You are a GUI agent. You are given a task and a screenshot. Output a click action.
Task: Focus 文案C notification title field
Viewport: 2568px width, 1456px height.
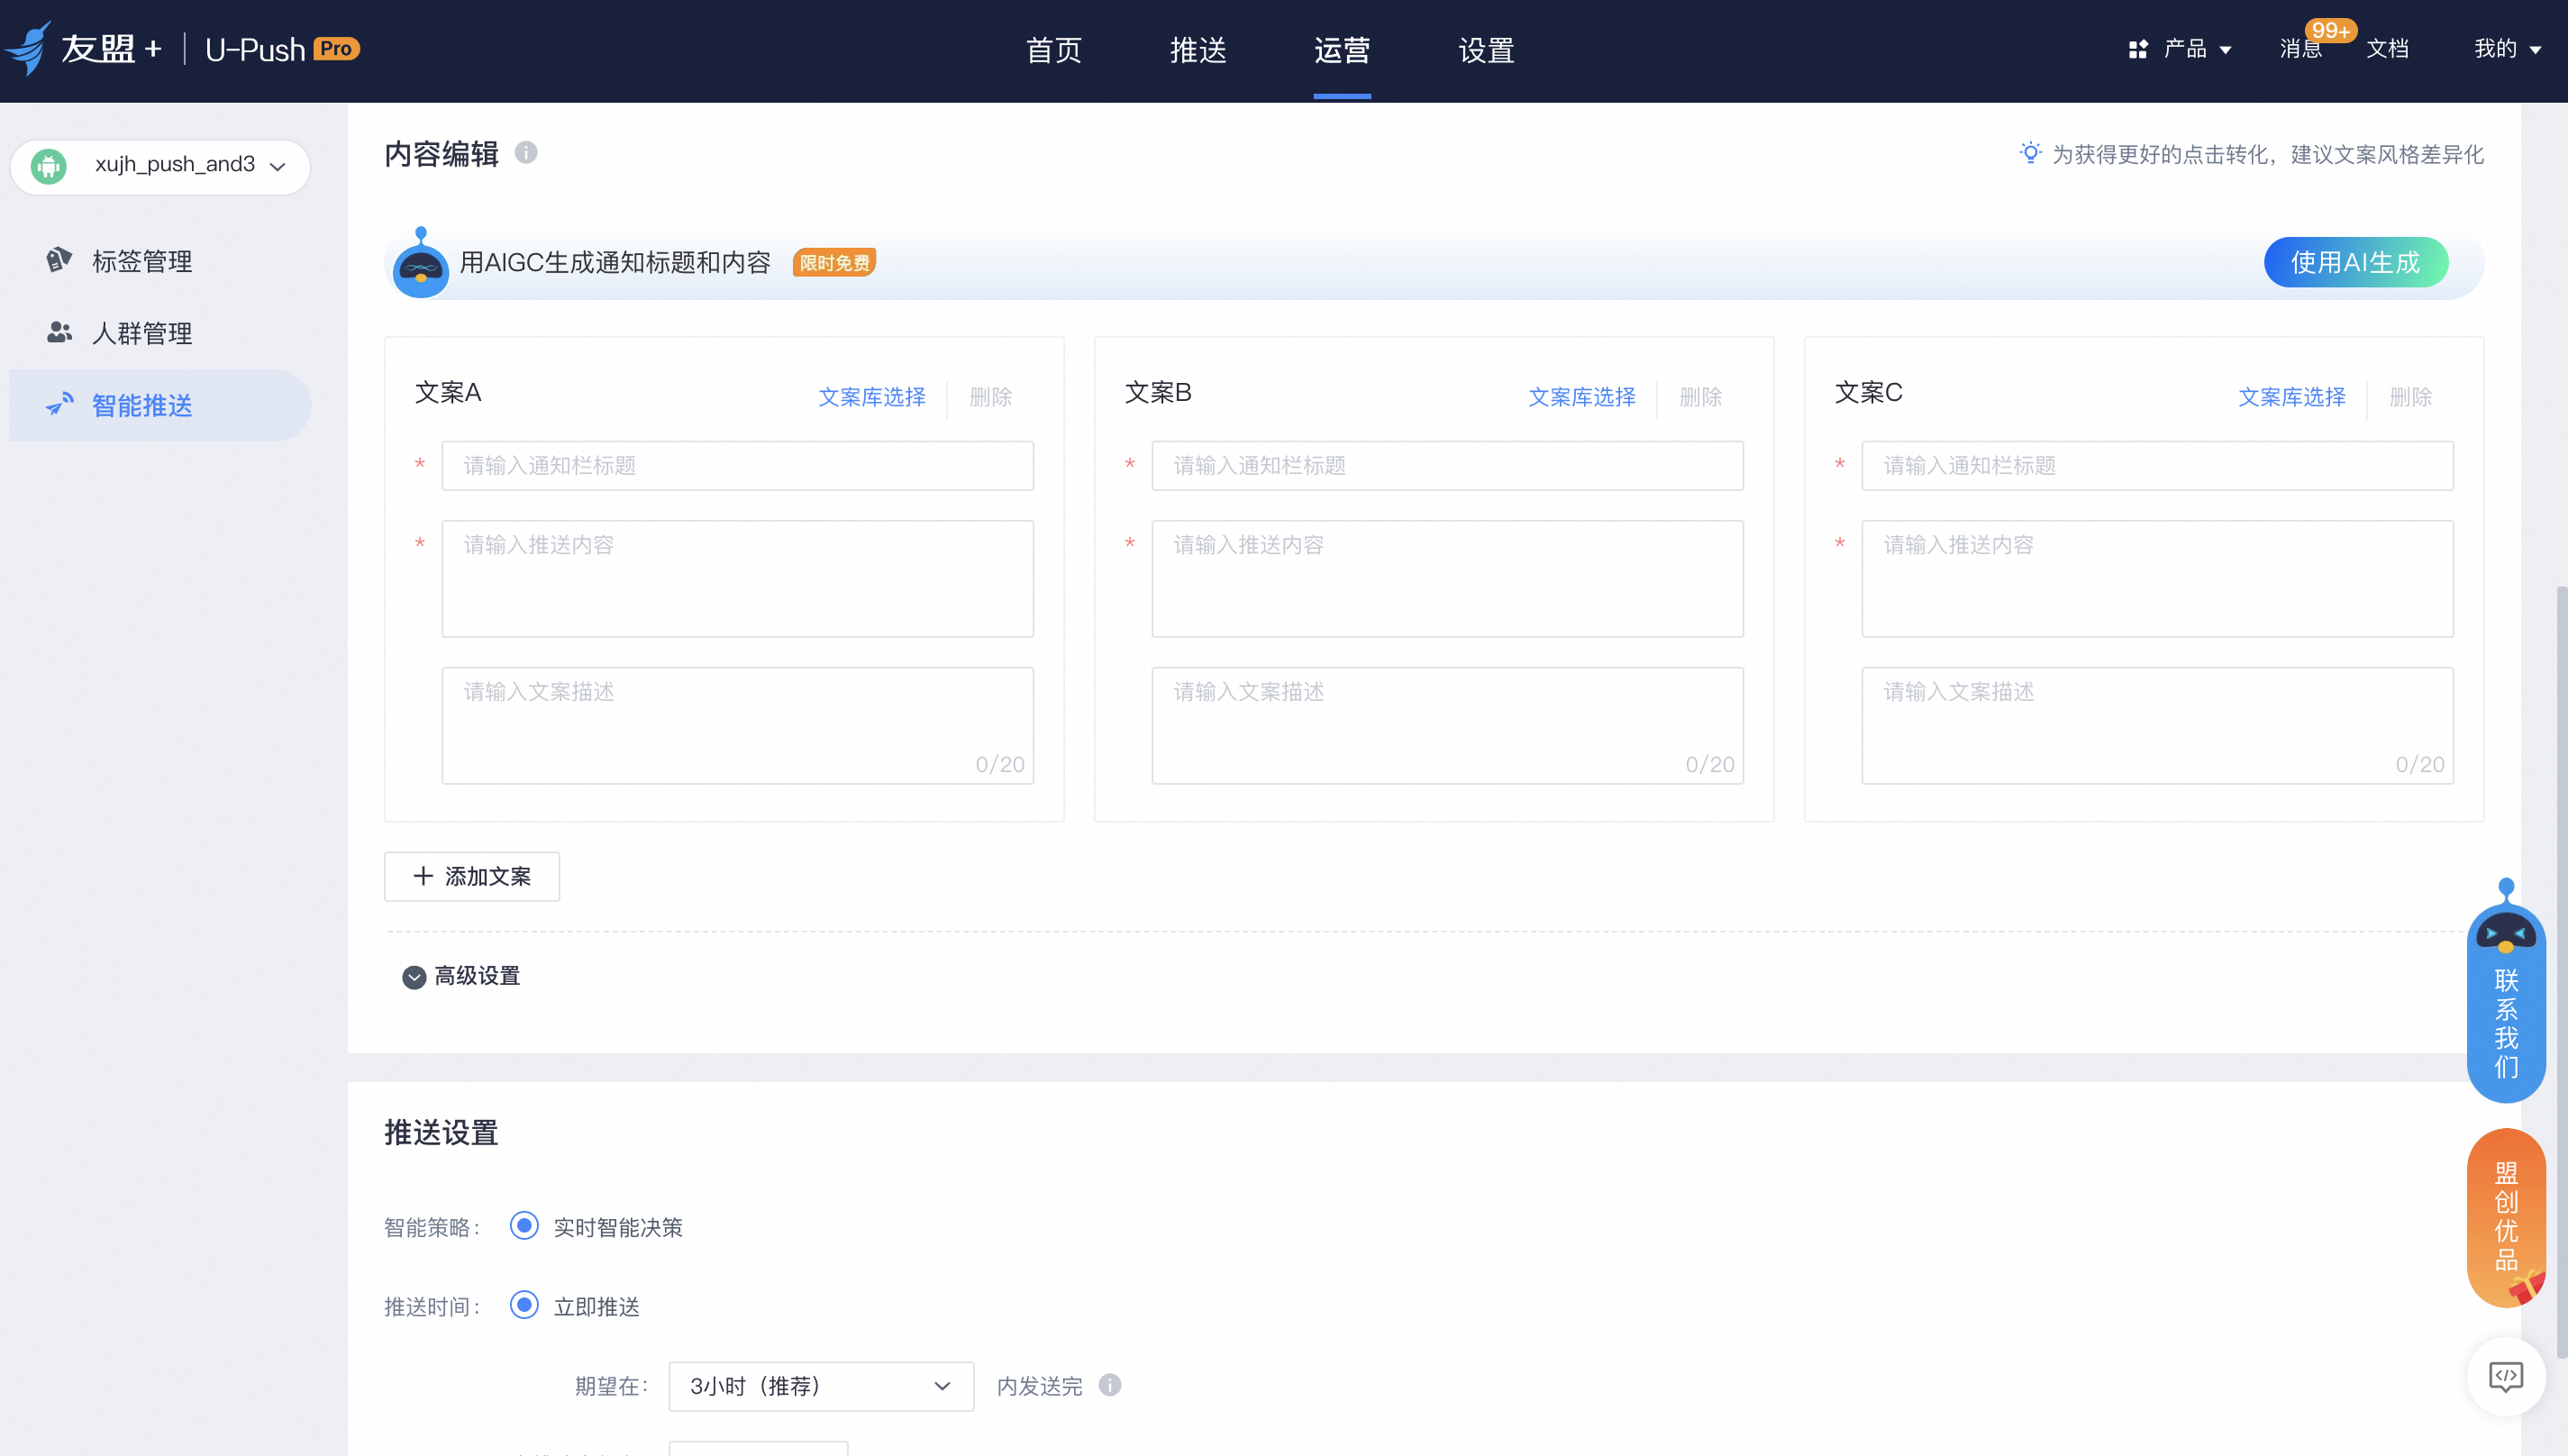2158,466
